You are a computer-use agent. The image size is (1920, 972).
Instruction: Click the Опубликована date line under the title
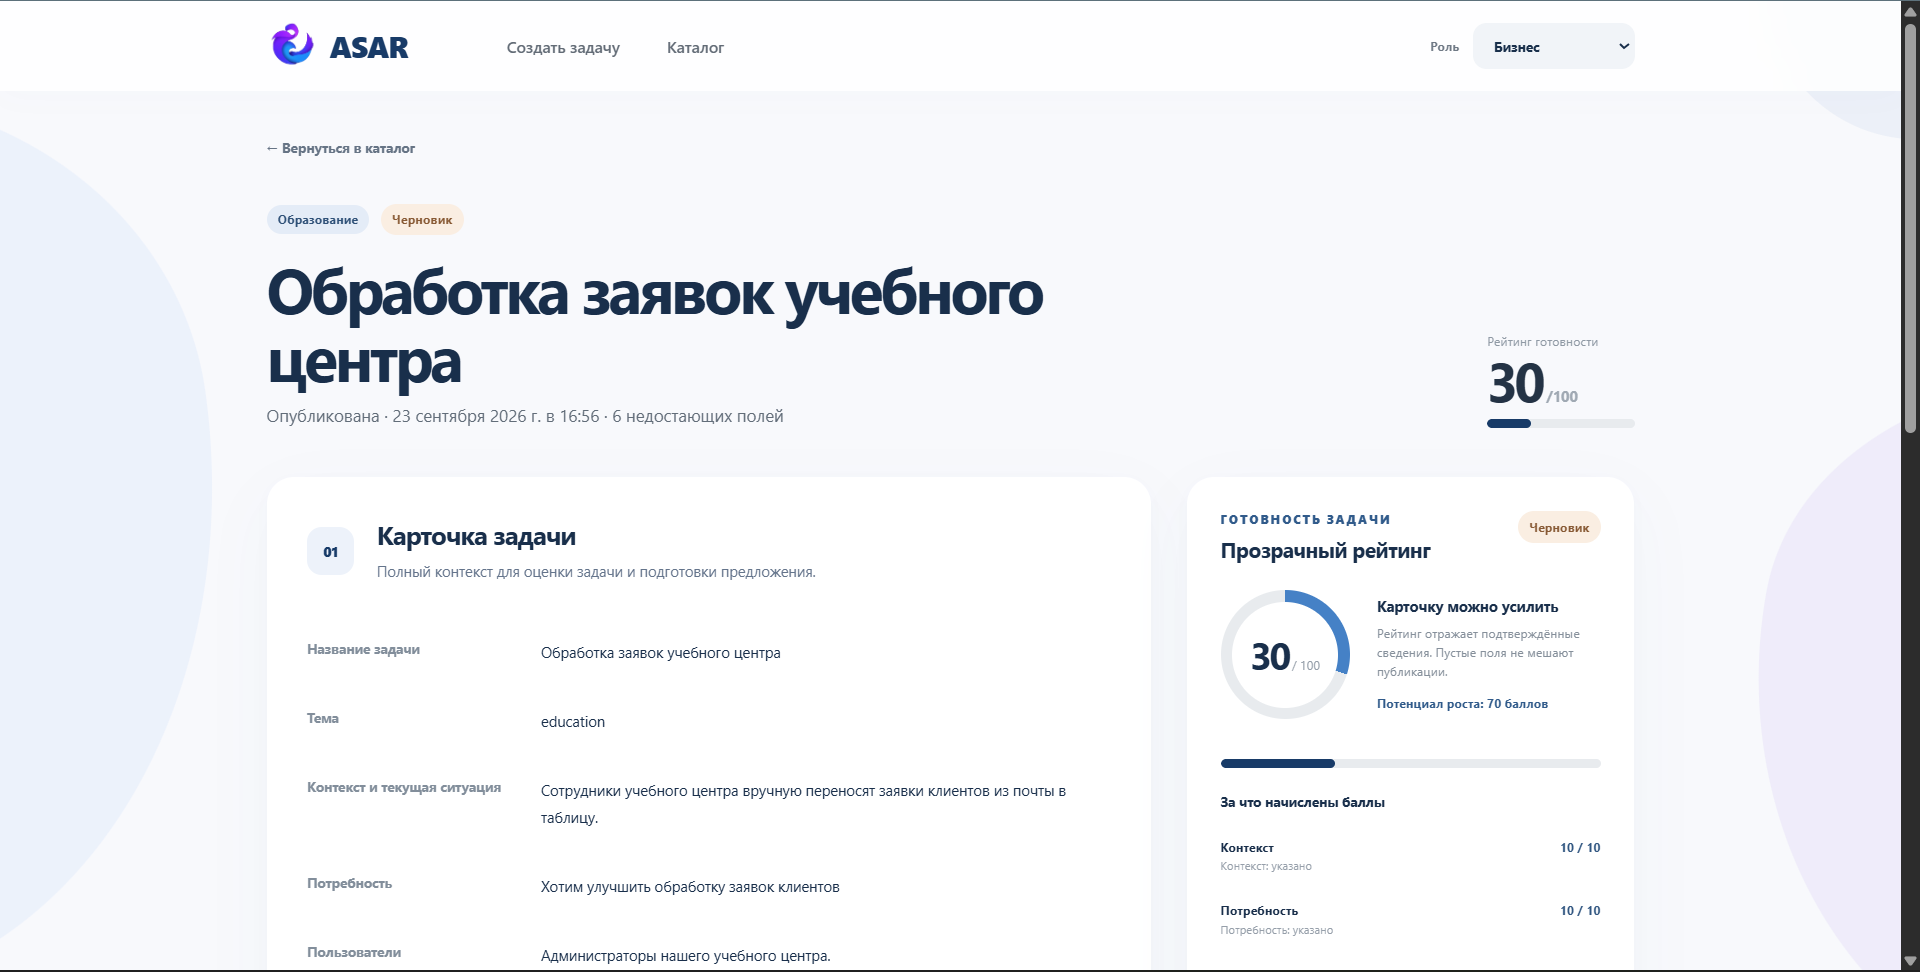(525, 416)
